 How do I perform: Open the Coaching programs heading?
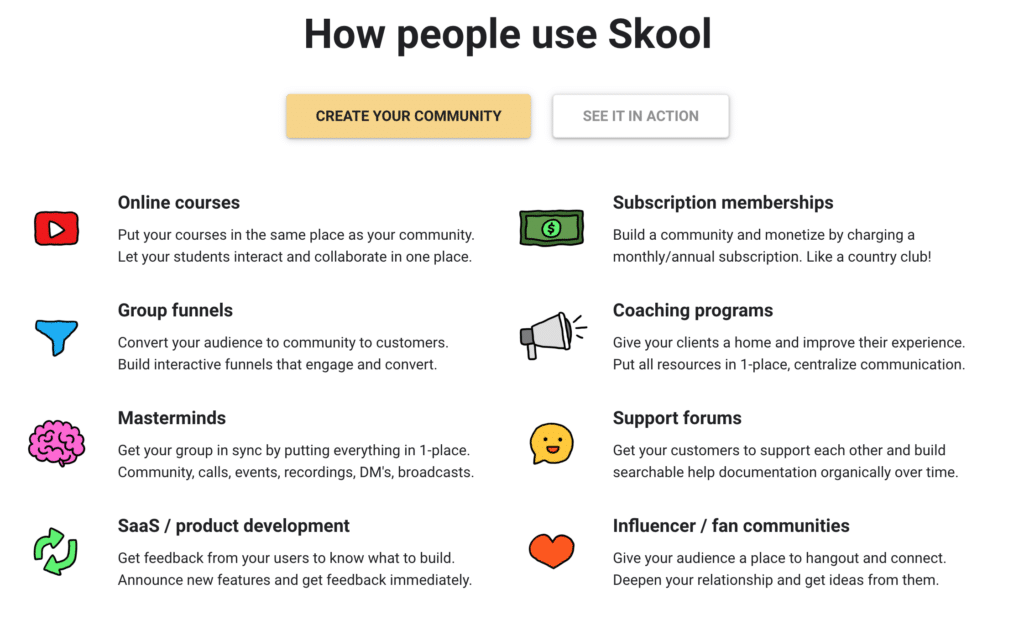tap(693, 310)
